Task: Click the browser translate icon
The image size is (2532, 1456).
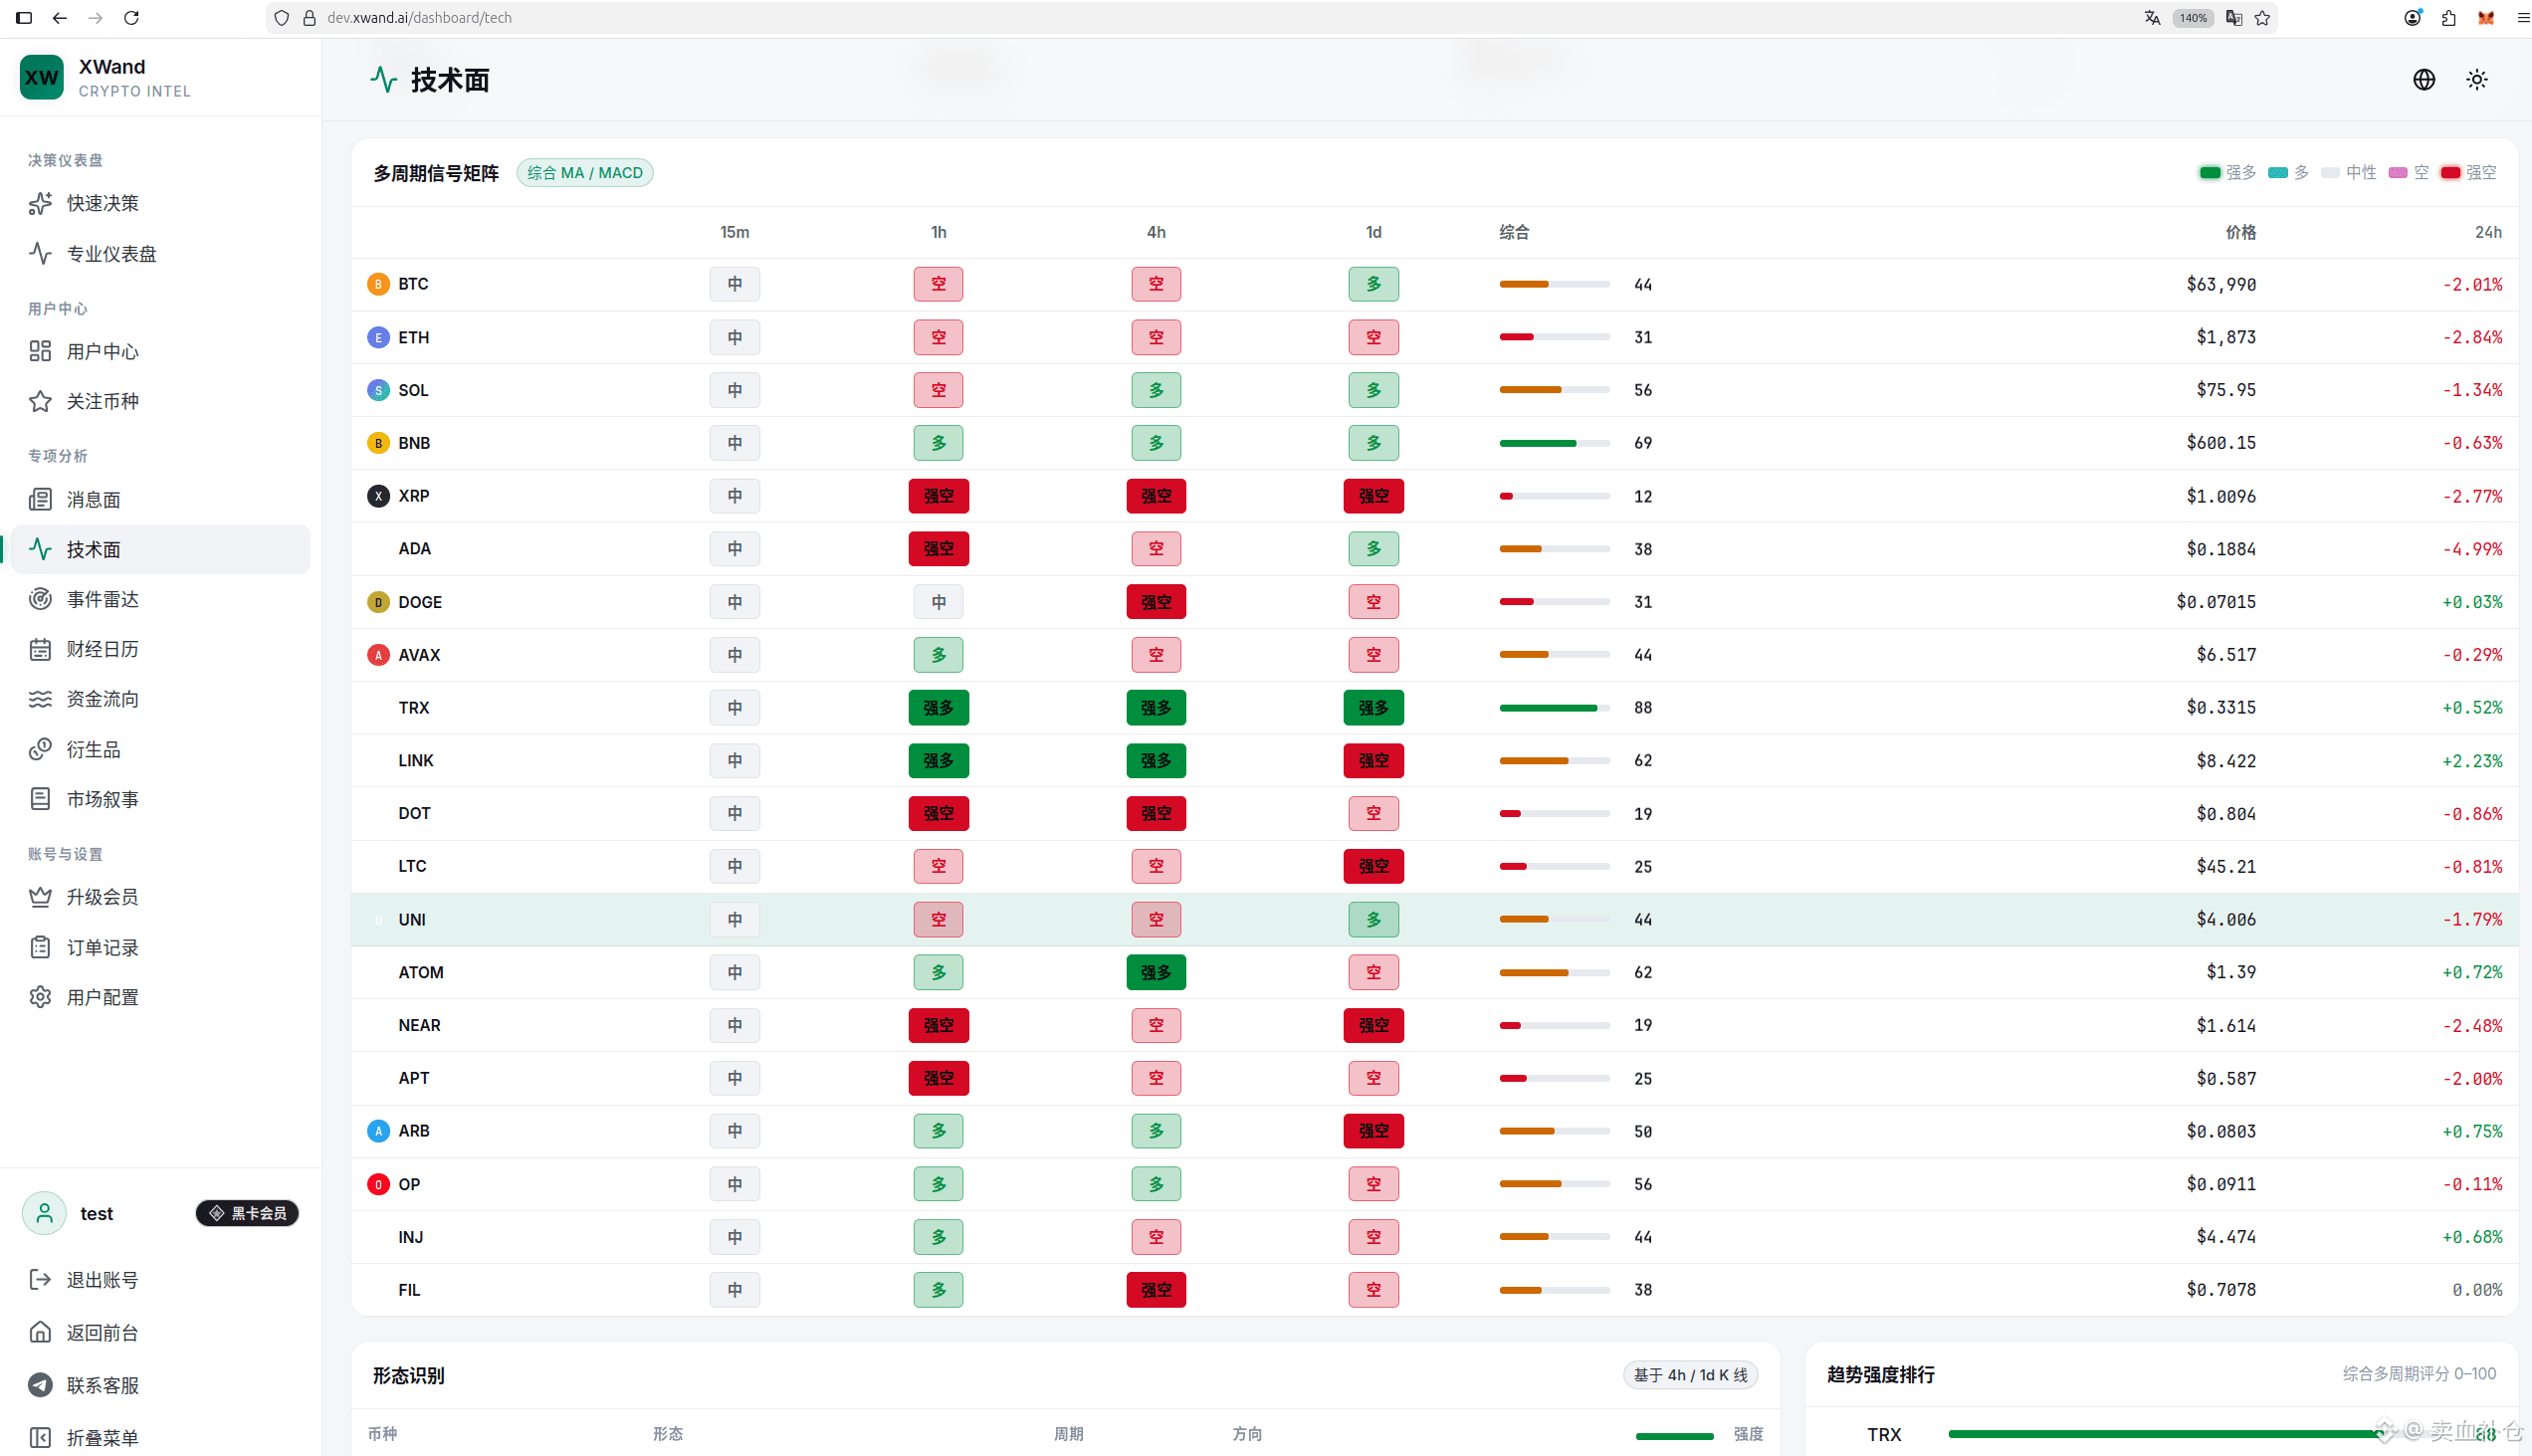Action: point(2152,18)
